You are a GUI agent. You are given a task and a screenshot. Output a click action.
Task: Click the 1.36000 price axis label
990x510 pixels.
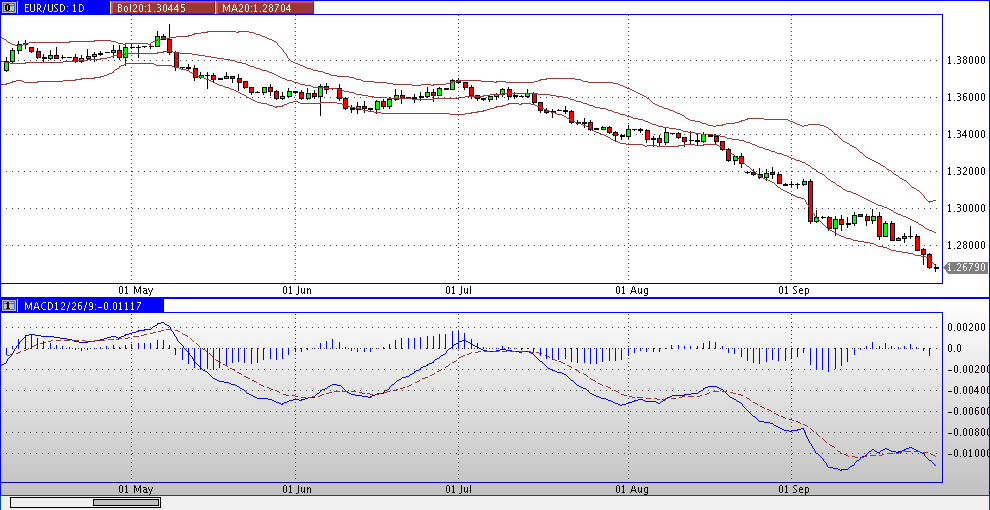coord(967,98)
